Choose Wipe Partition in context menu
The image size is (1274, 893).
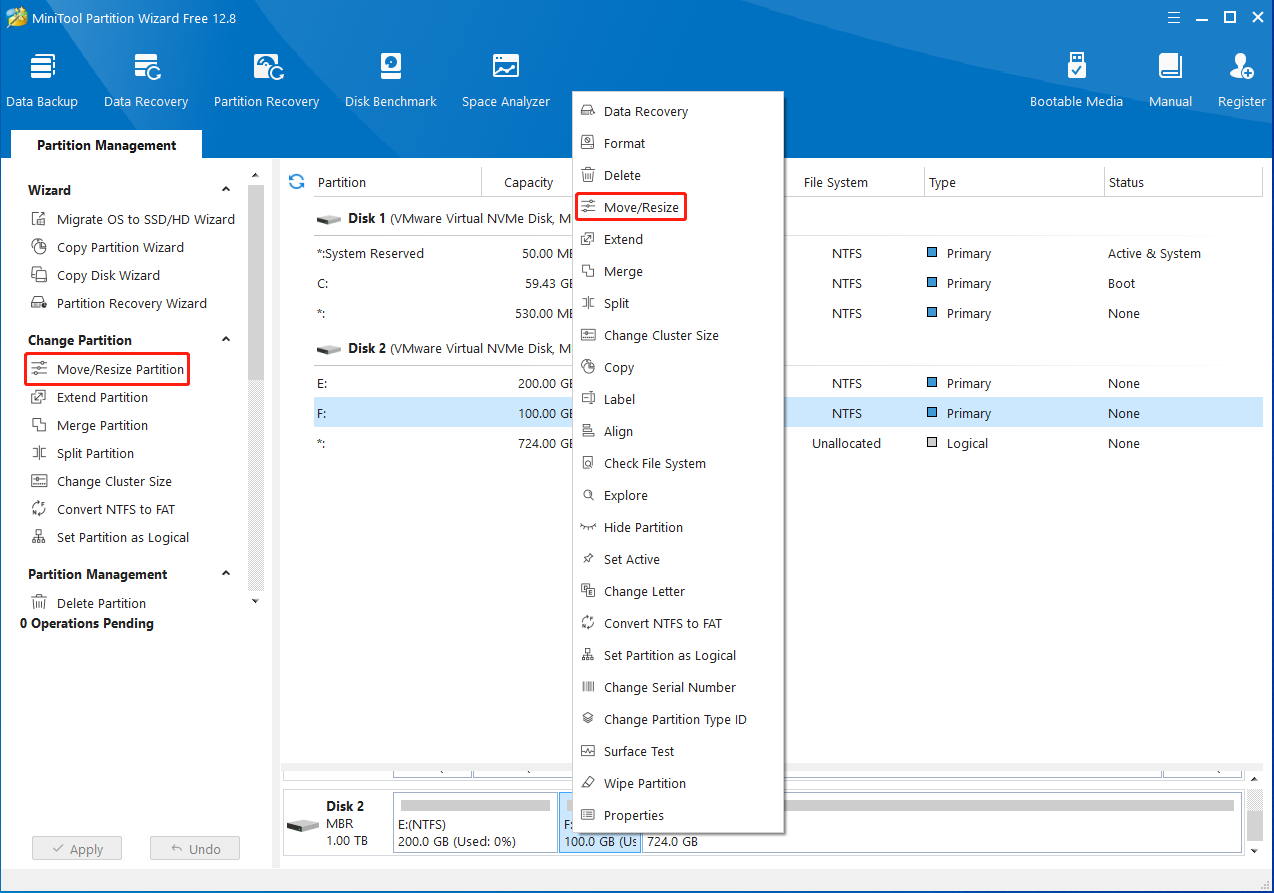[x=678, y=783]
